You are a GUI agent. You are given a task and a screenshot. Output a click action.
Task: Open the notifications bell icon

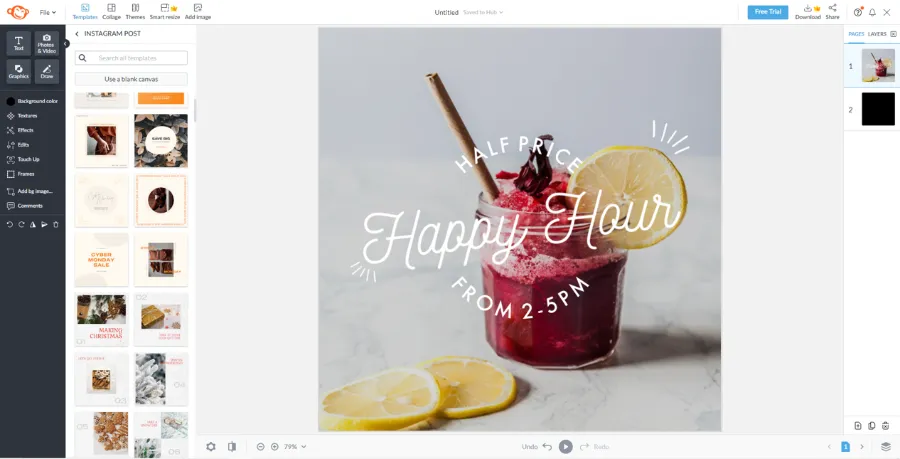[872, 12]
